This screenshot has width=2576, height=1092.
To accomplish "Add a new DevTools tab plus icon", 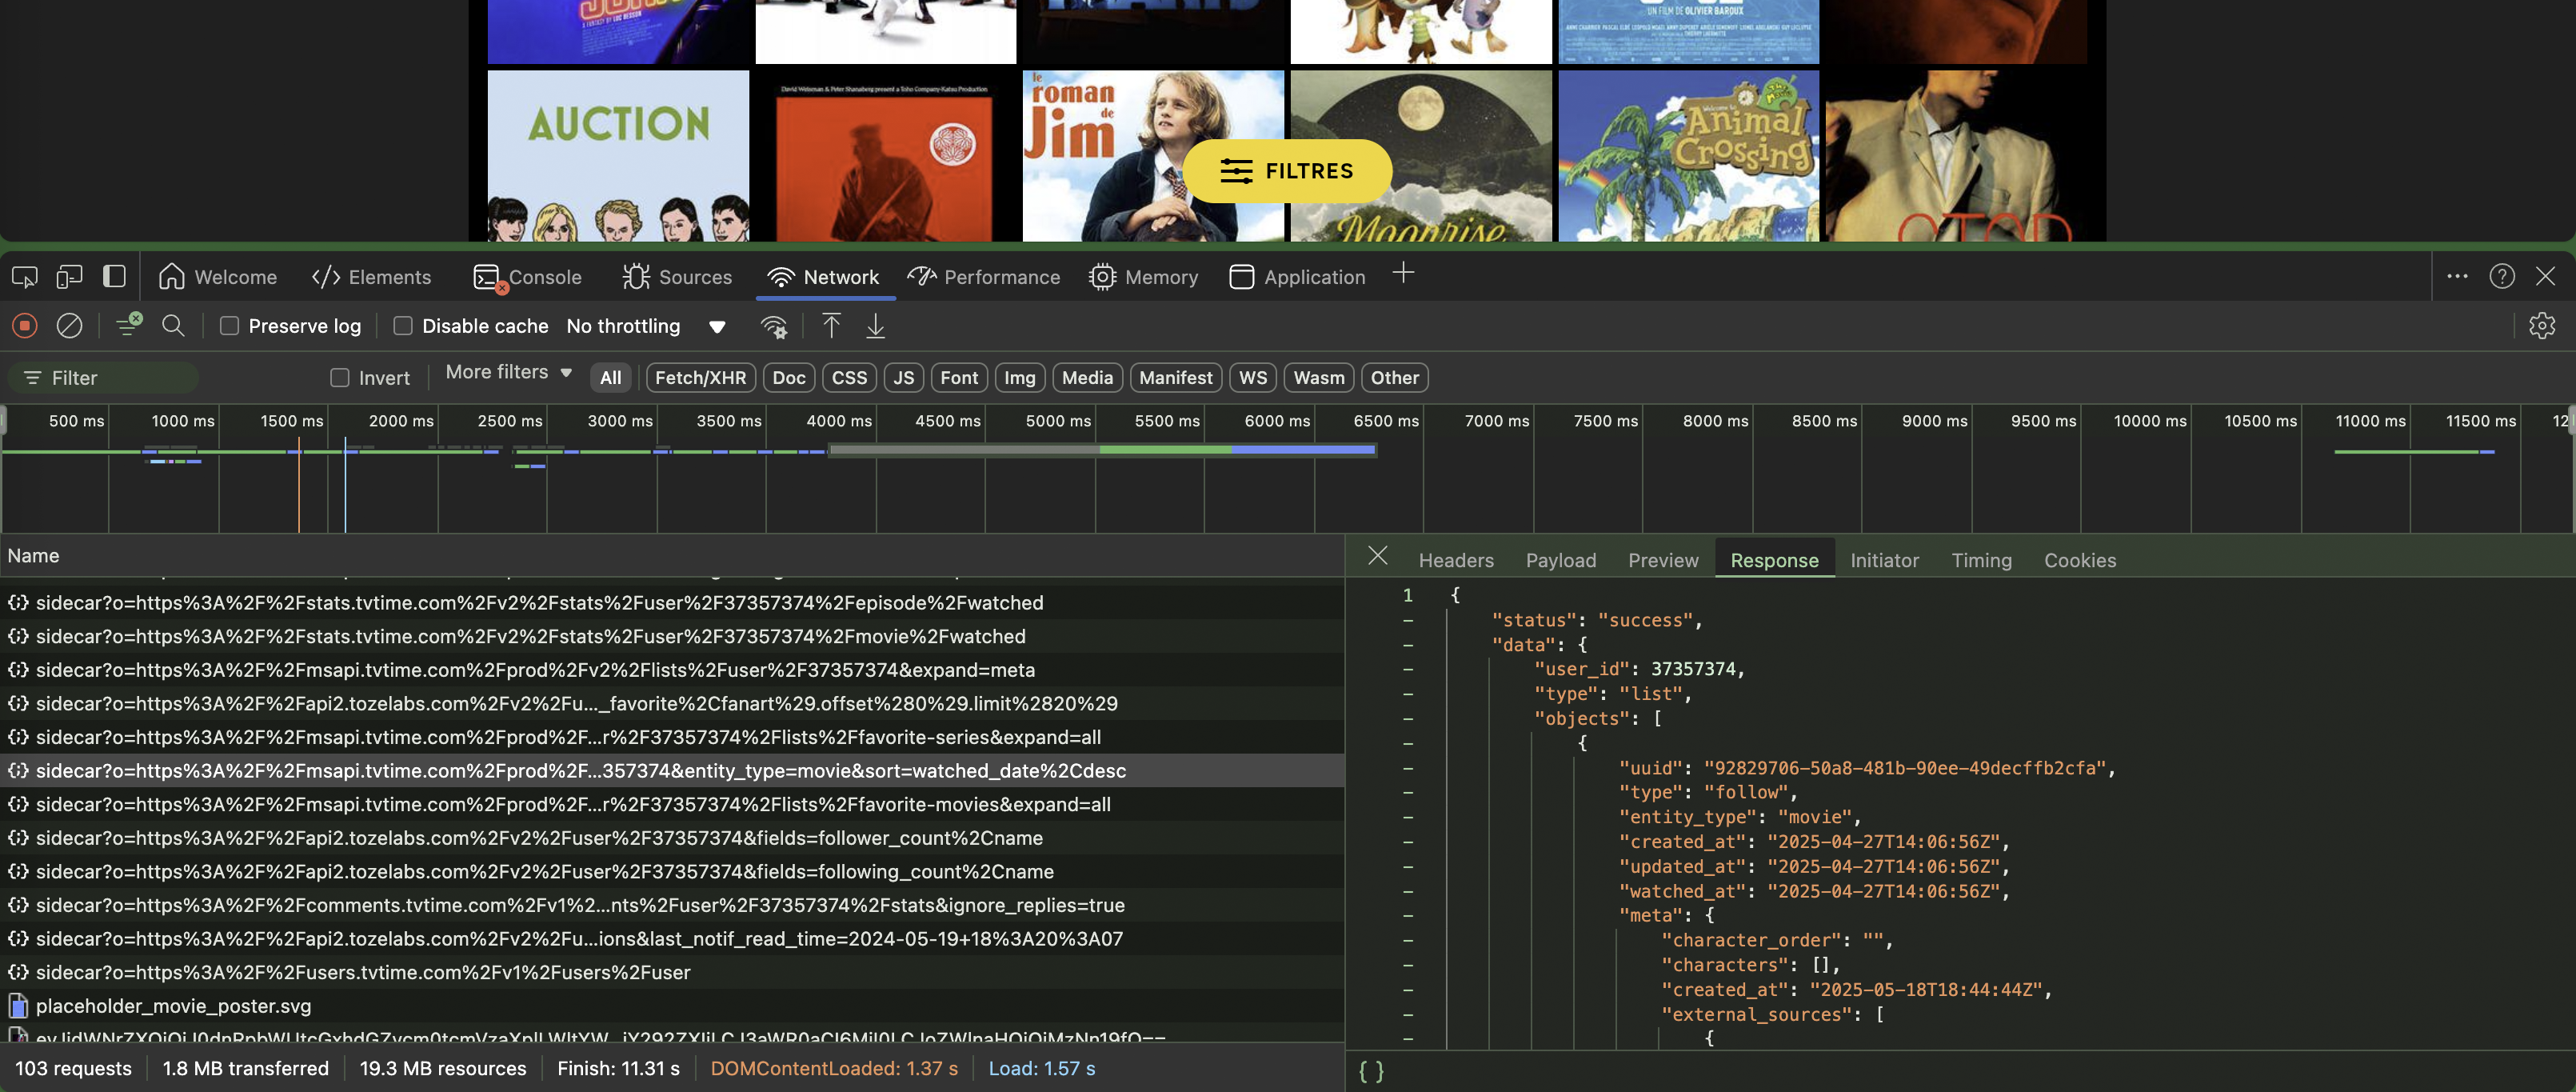I will pyautogui.click(x=1403, y=273).
